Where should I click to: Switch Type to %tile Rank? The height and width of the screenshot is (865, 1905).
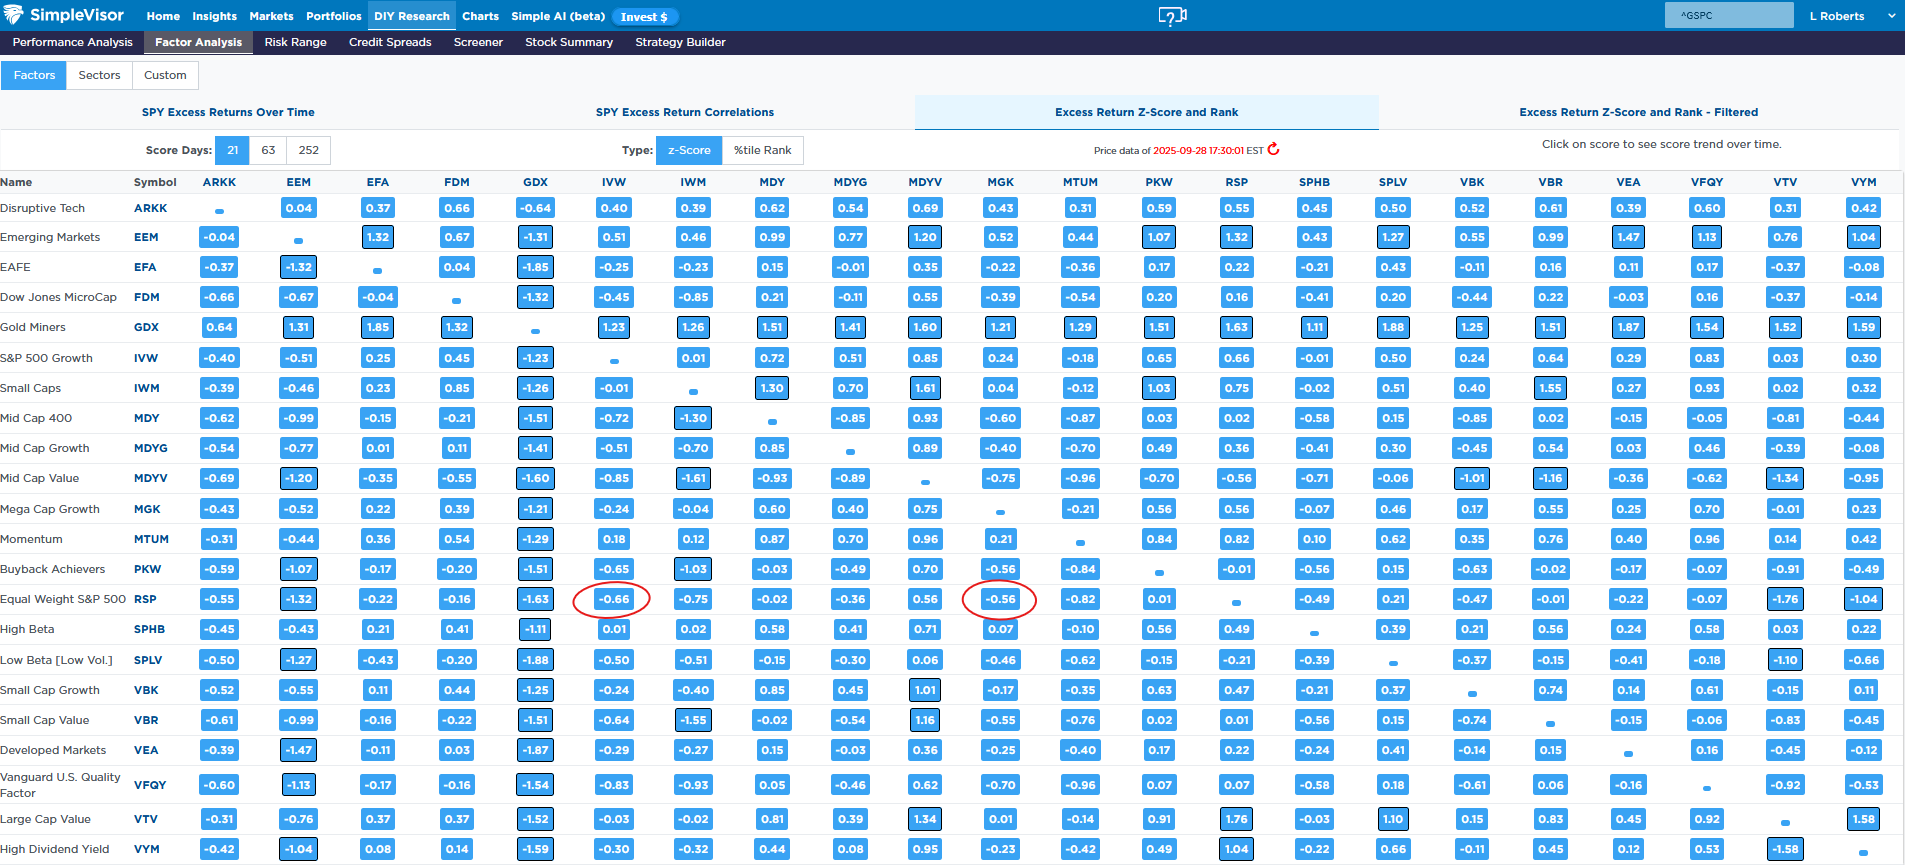[x=762, y=150]
